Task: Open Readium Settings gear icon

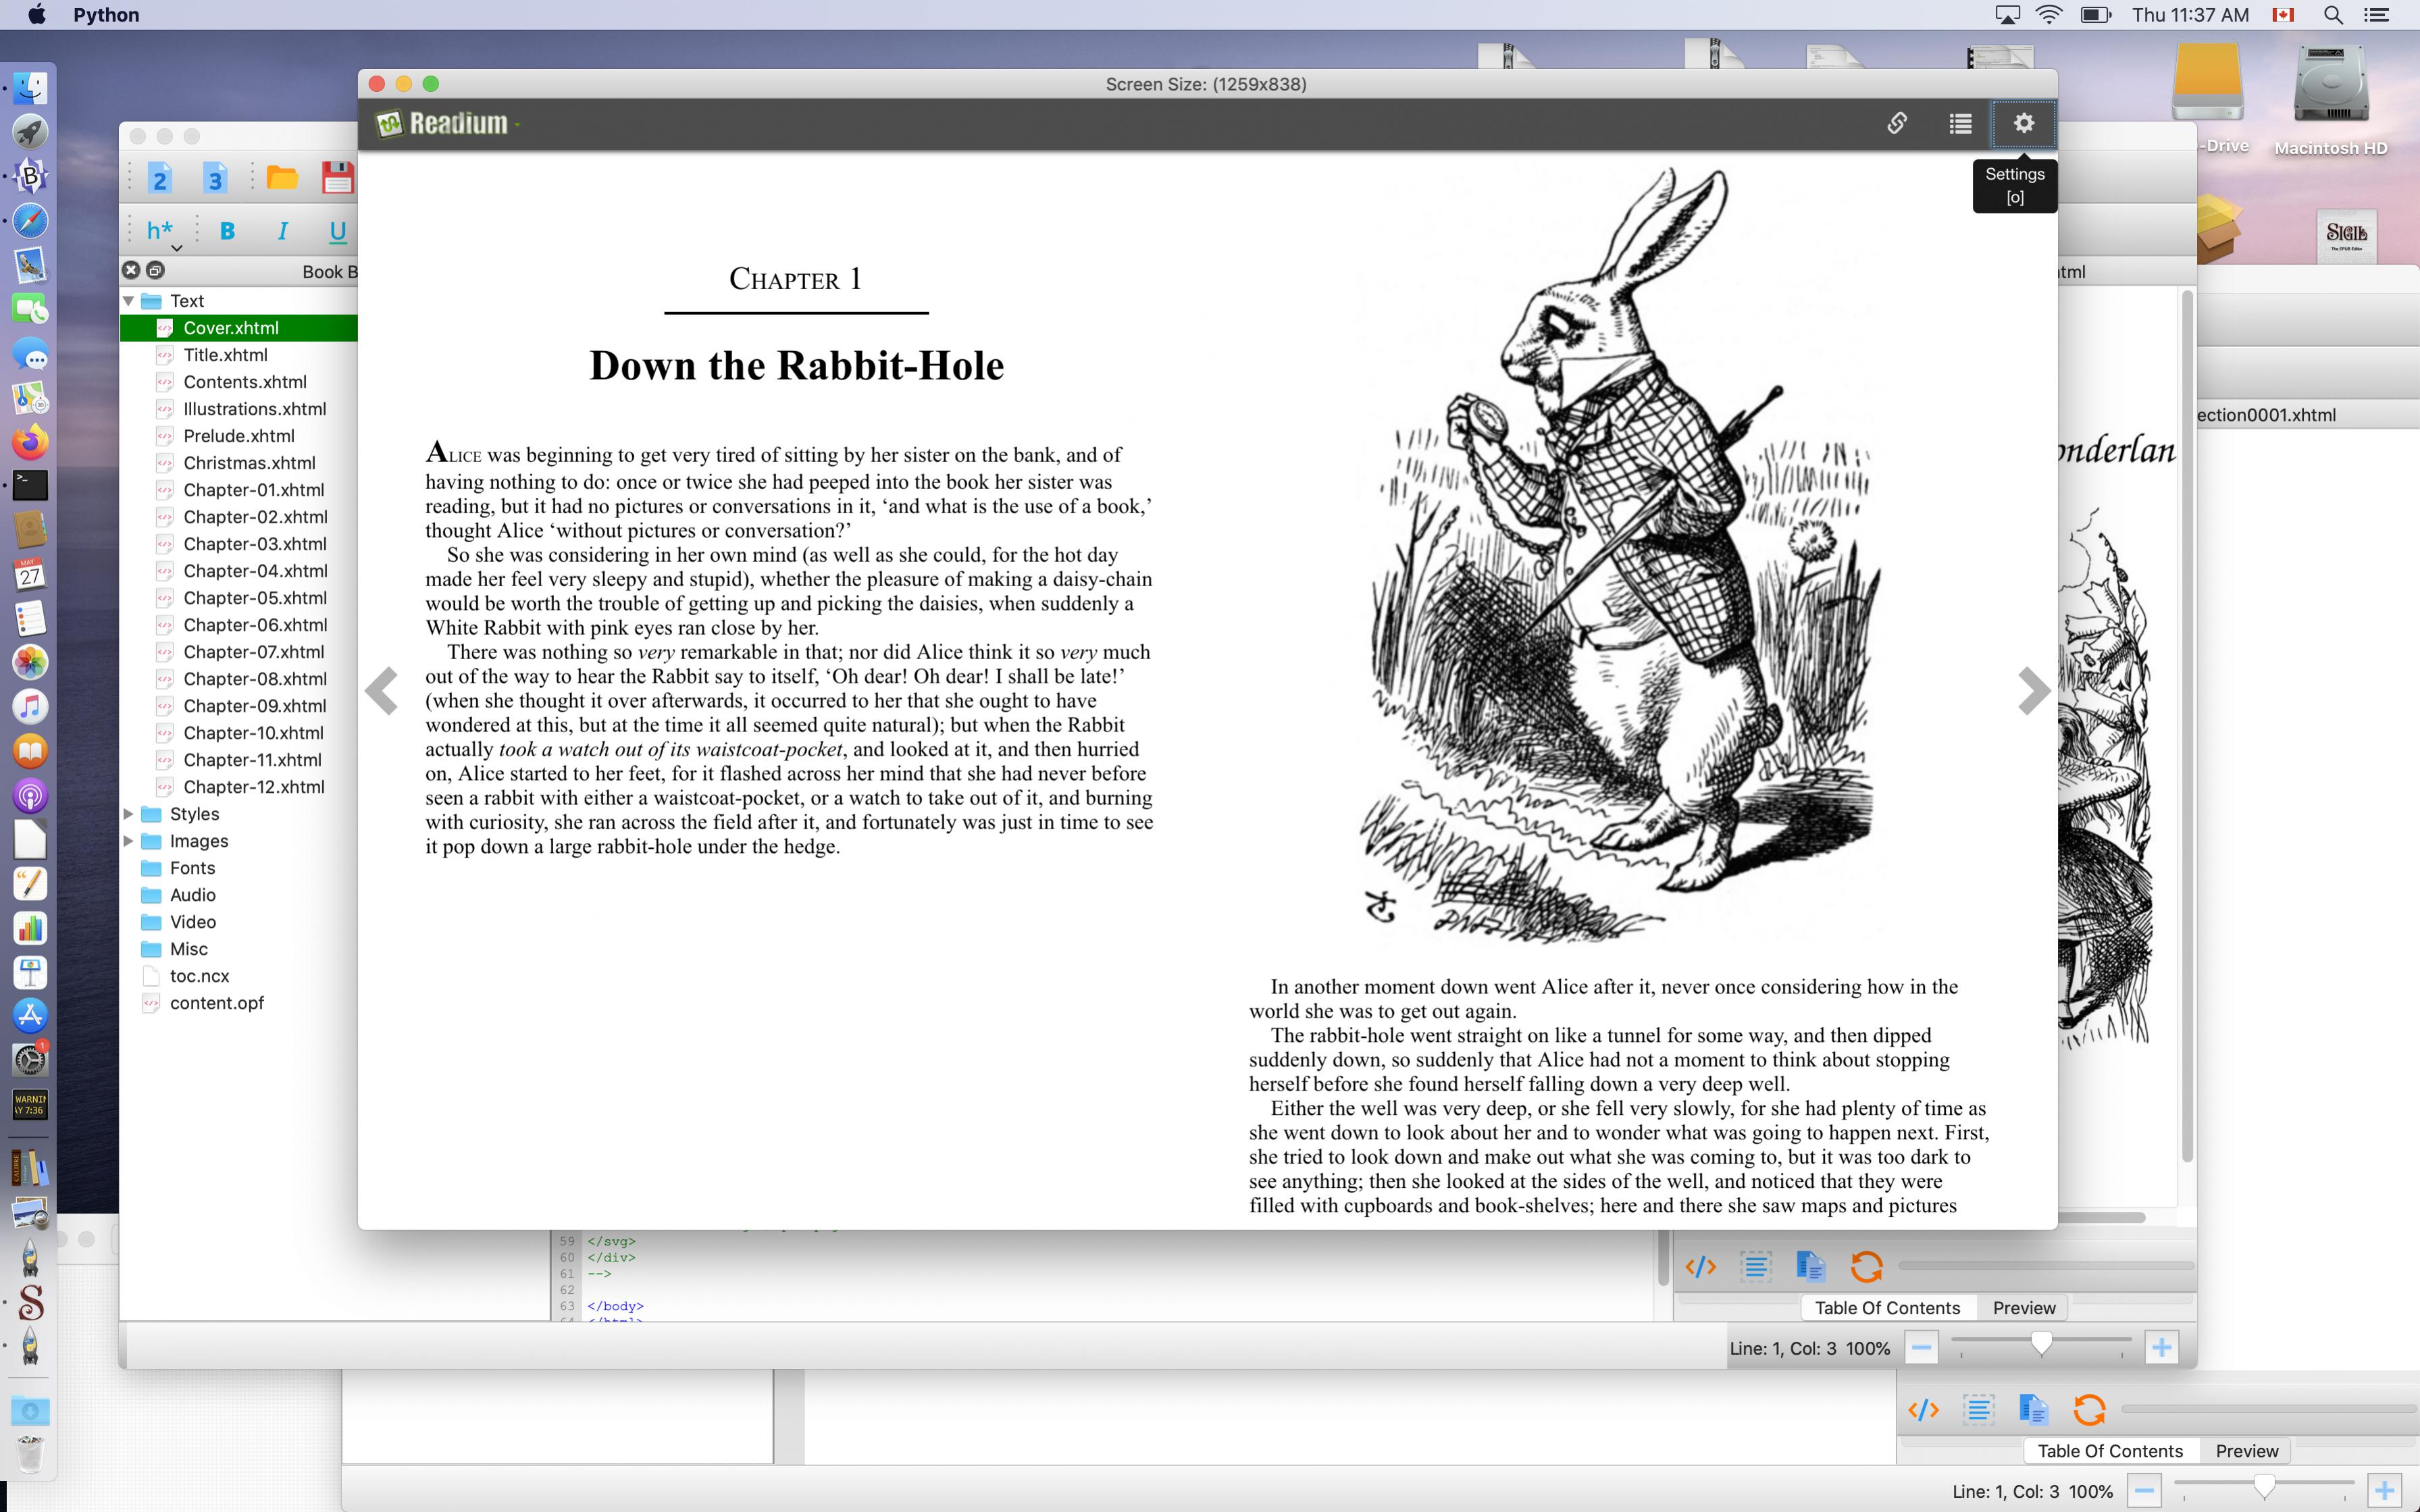Action: point(2023,123)
